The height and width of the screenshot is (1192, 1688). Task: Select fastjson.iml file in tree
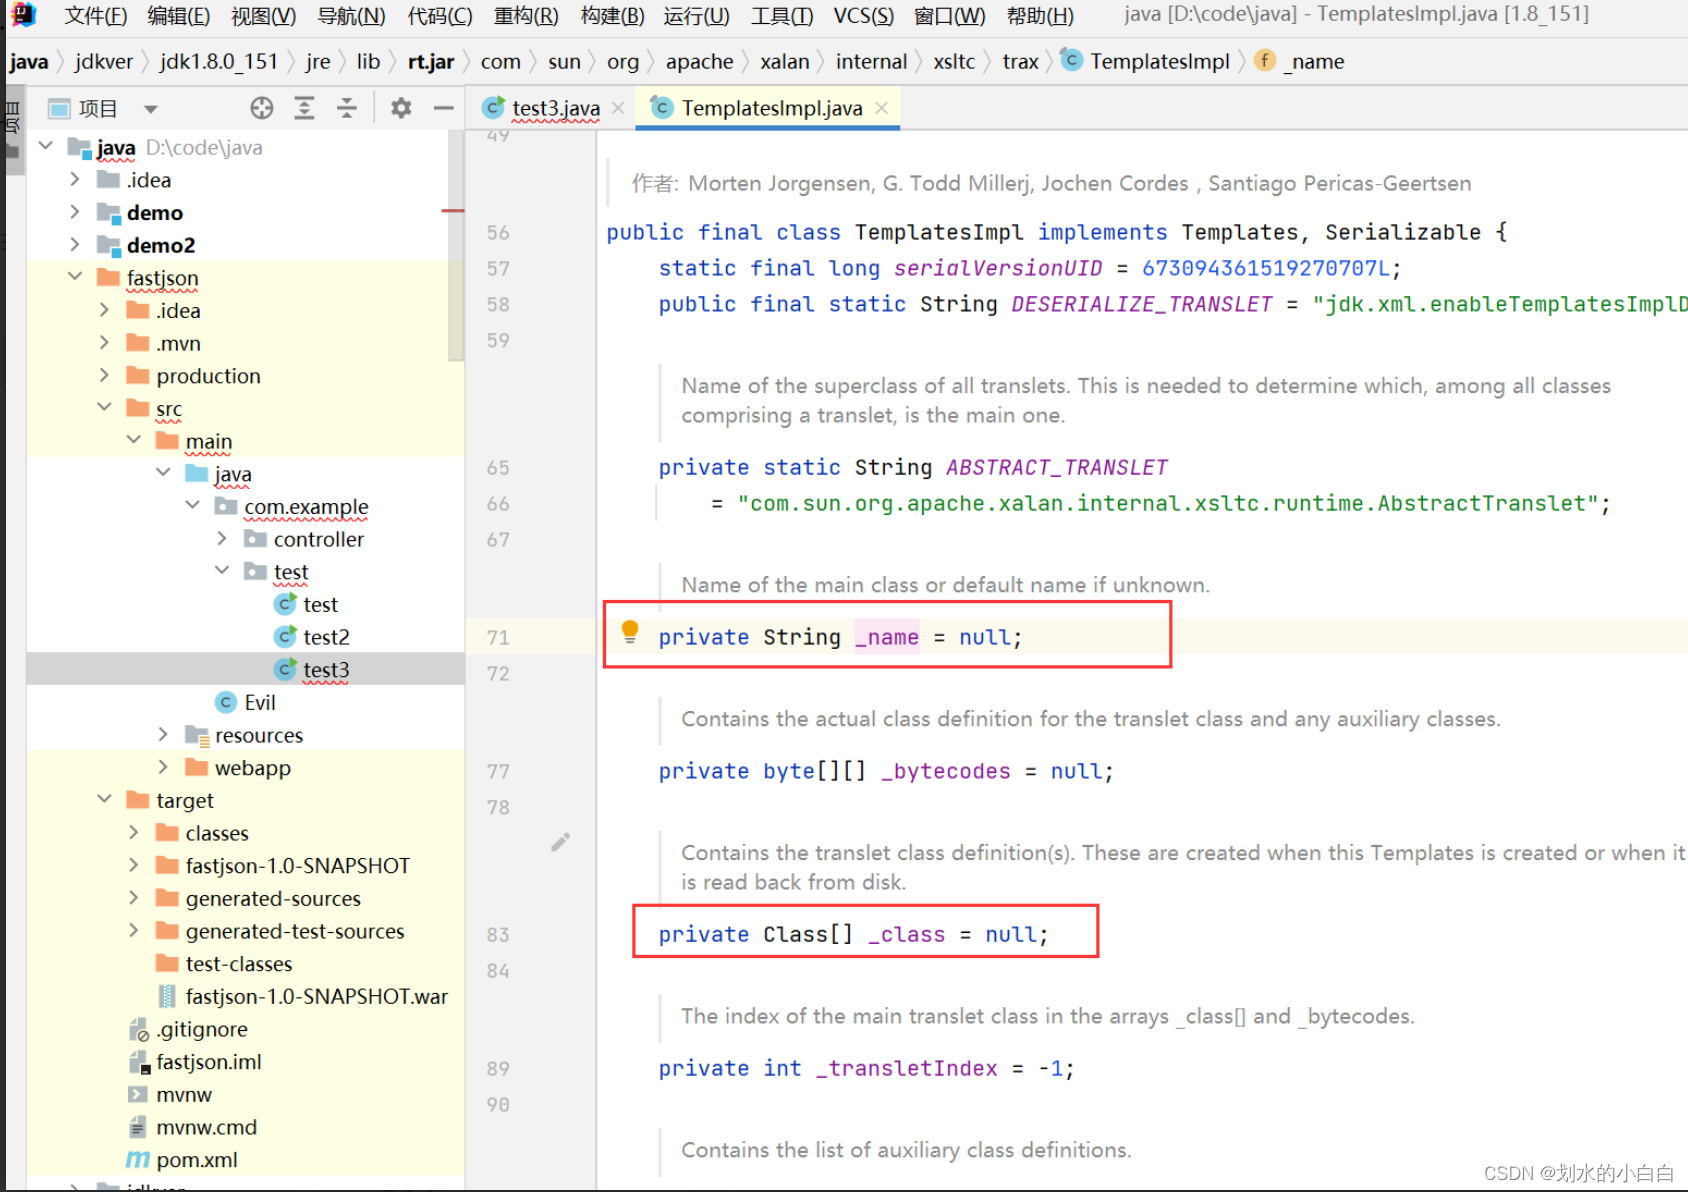point(209,1062)
